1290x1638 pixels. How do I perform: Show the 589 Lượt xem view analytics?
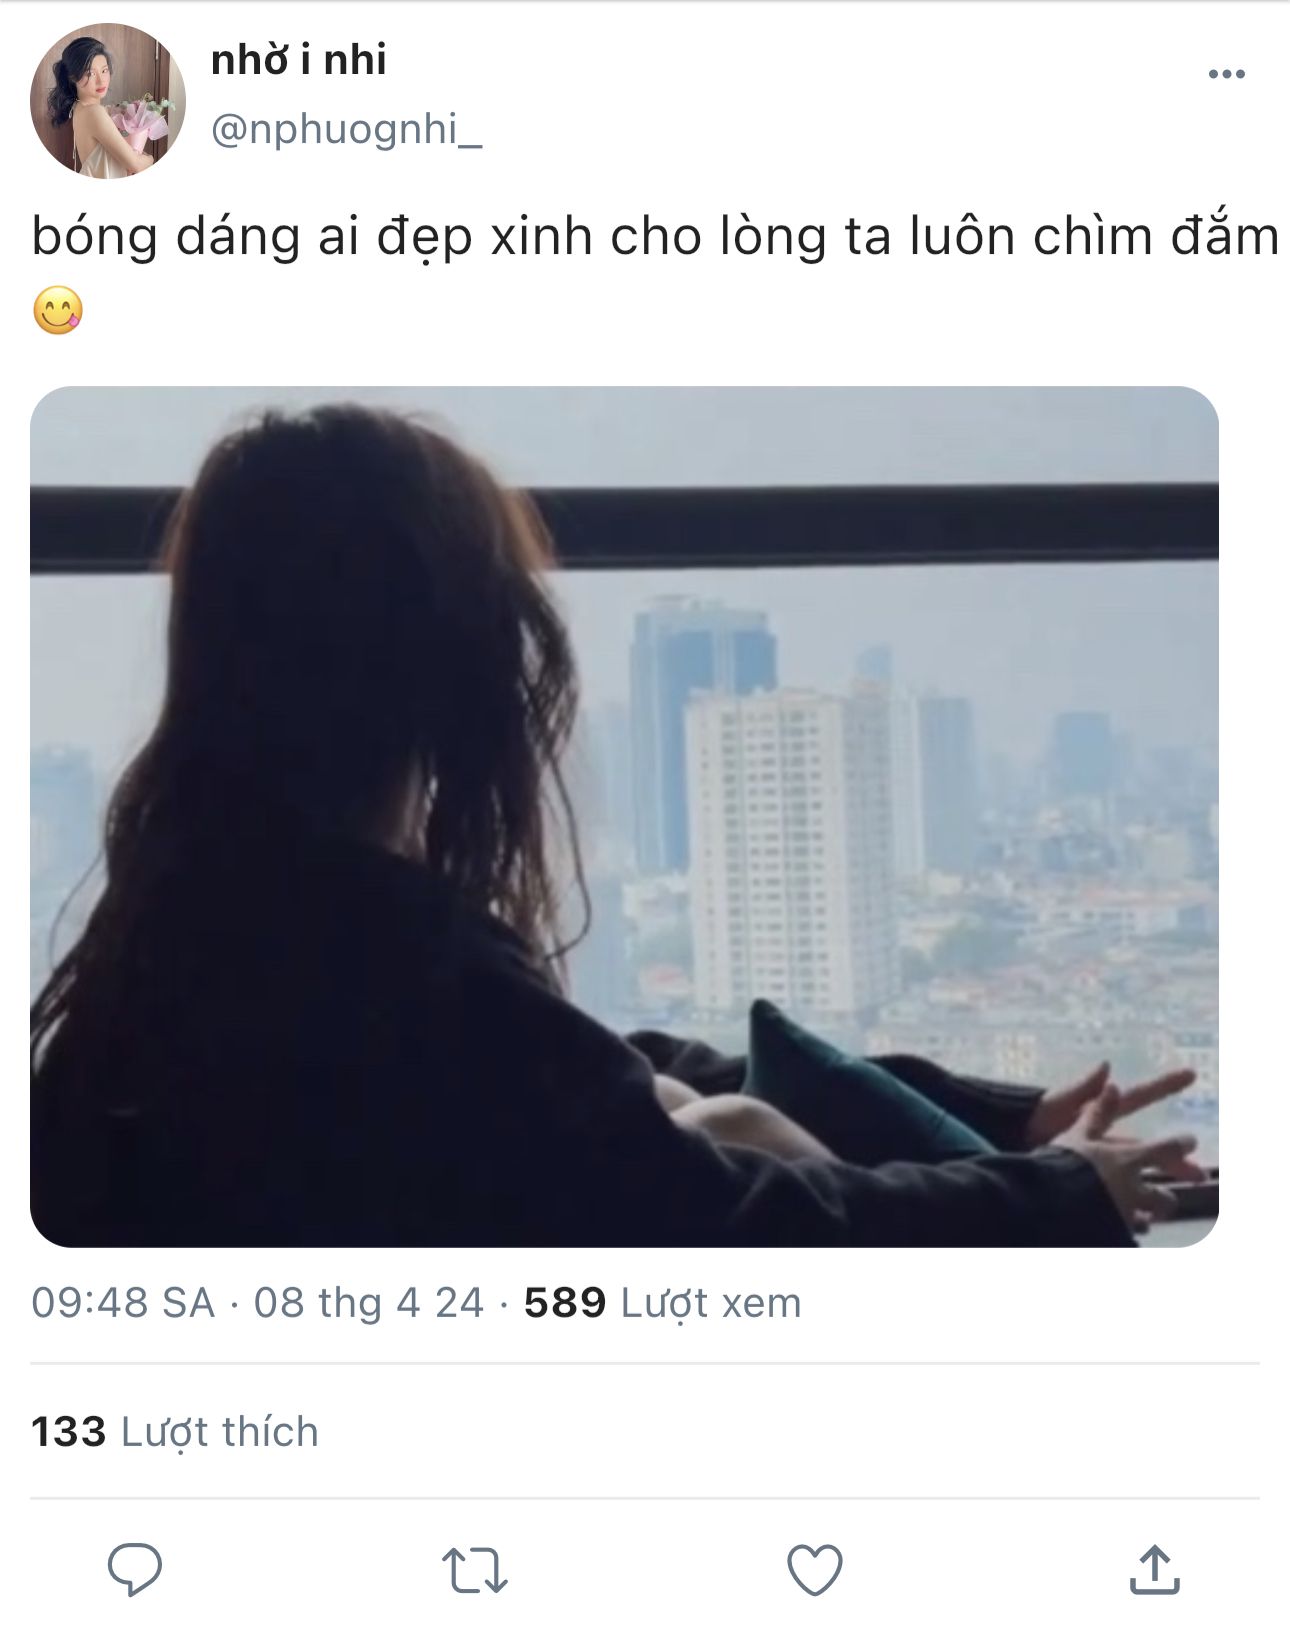coord(663,1303)
